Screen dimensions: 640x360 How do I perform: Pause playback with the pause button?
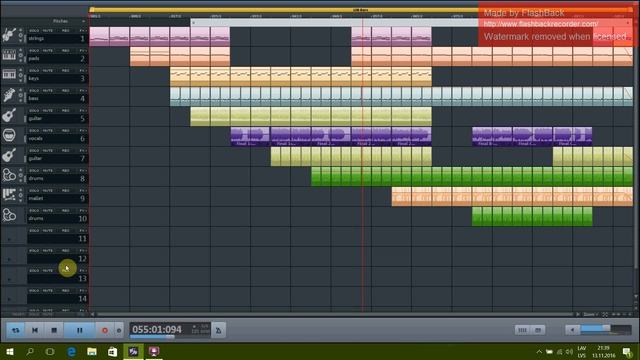(80, 330)
